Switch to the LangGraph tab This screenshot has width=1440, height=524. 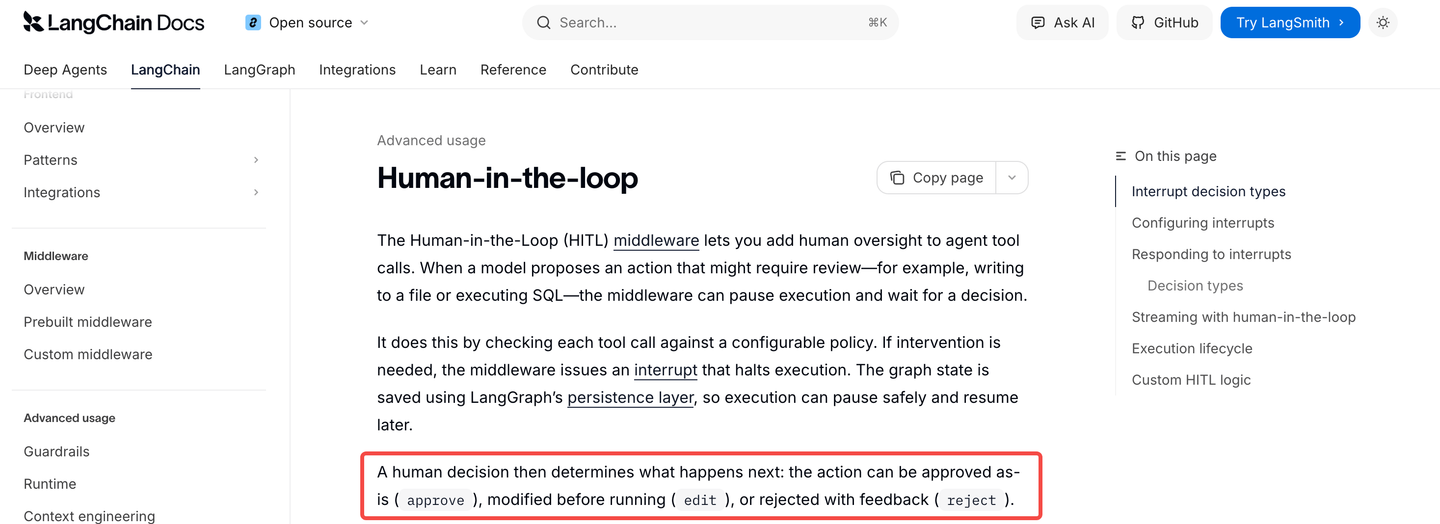coord(259,70)
